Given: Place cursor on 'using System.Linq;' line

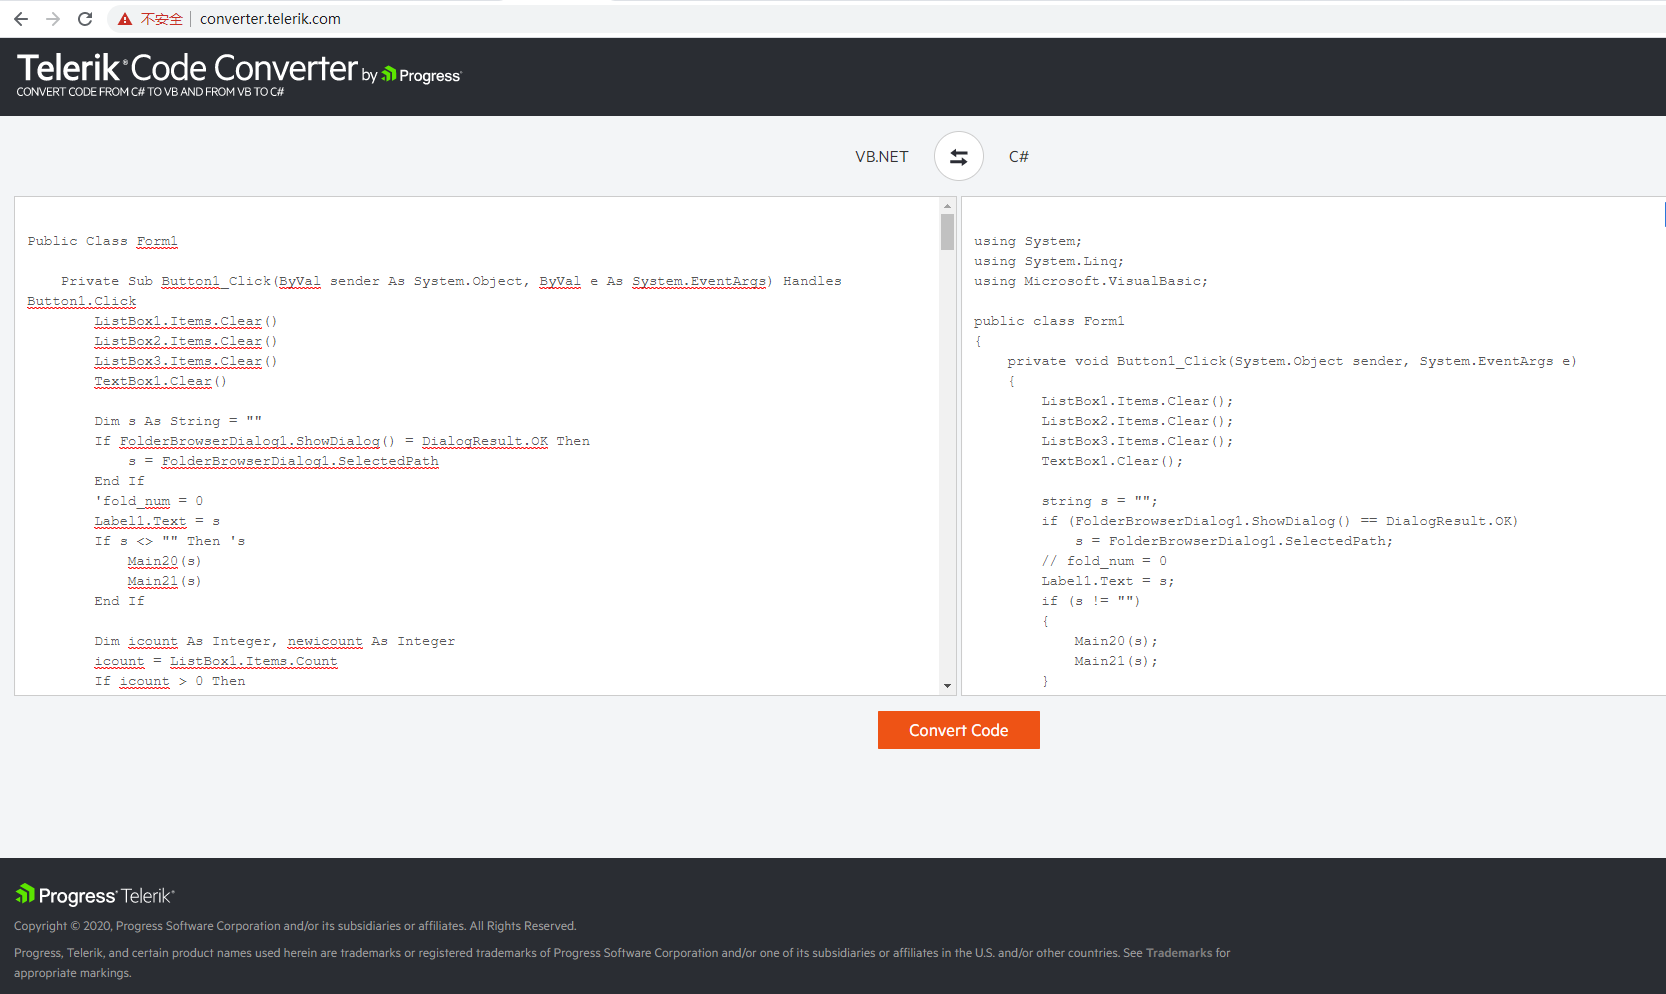Looking at the screenshot, I should pos(1049,261).
